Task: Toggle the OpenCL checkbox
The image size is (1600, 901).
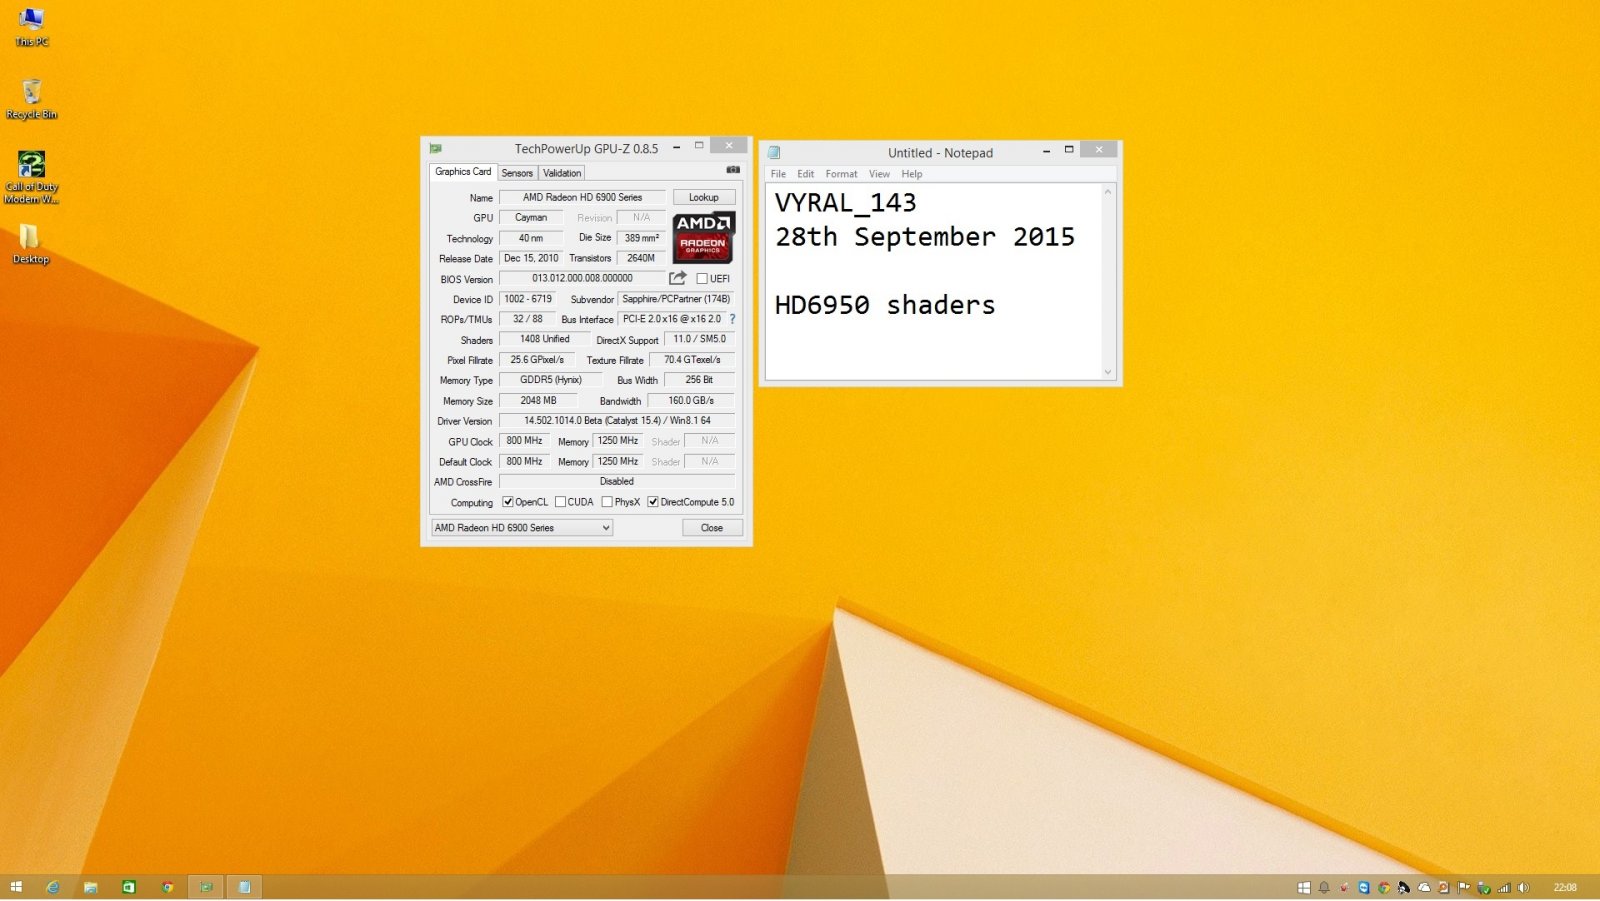Action: [508, 502]
